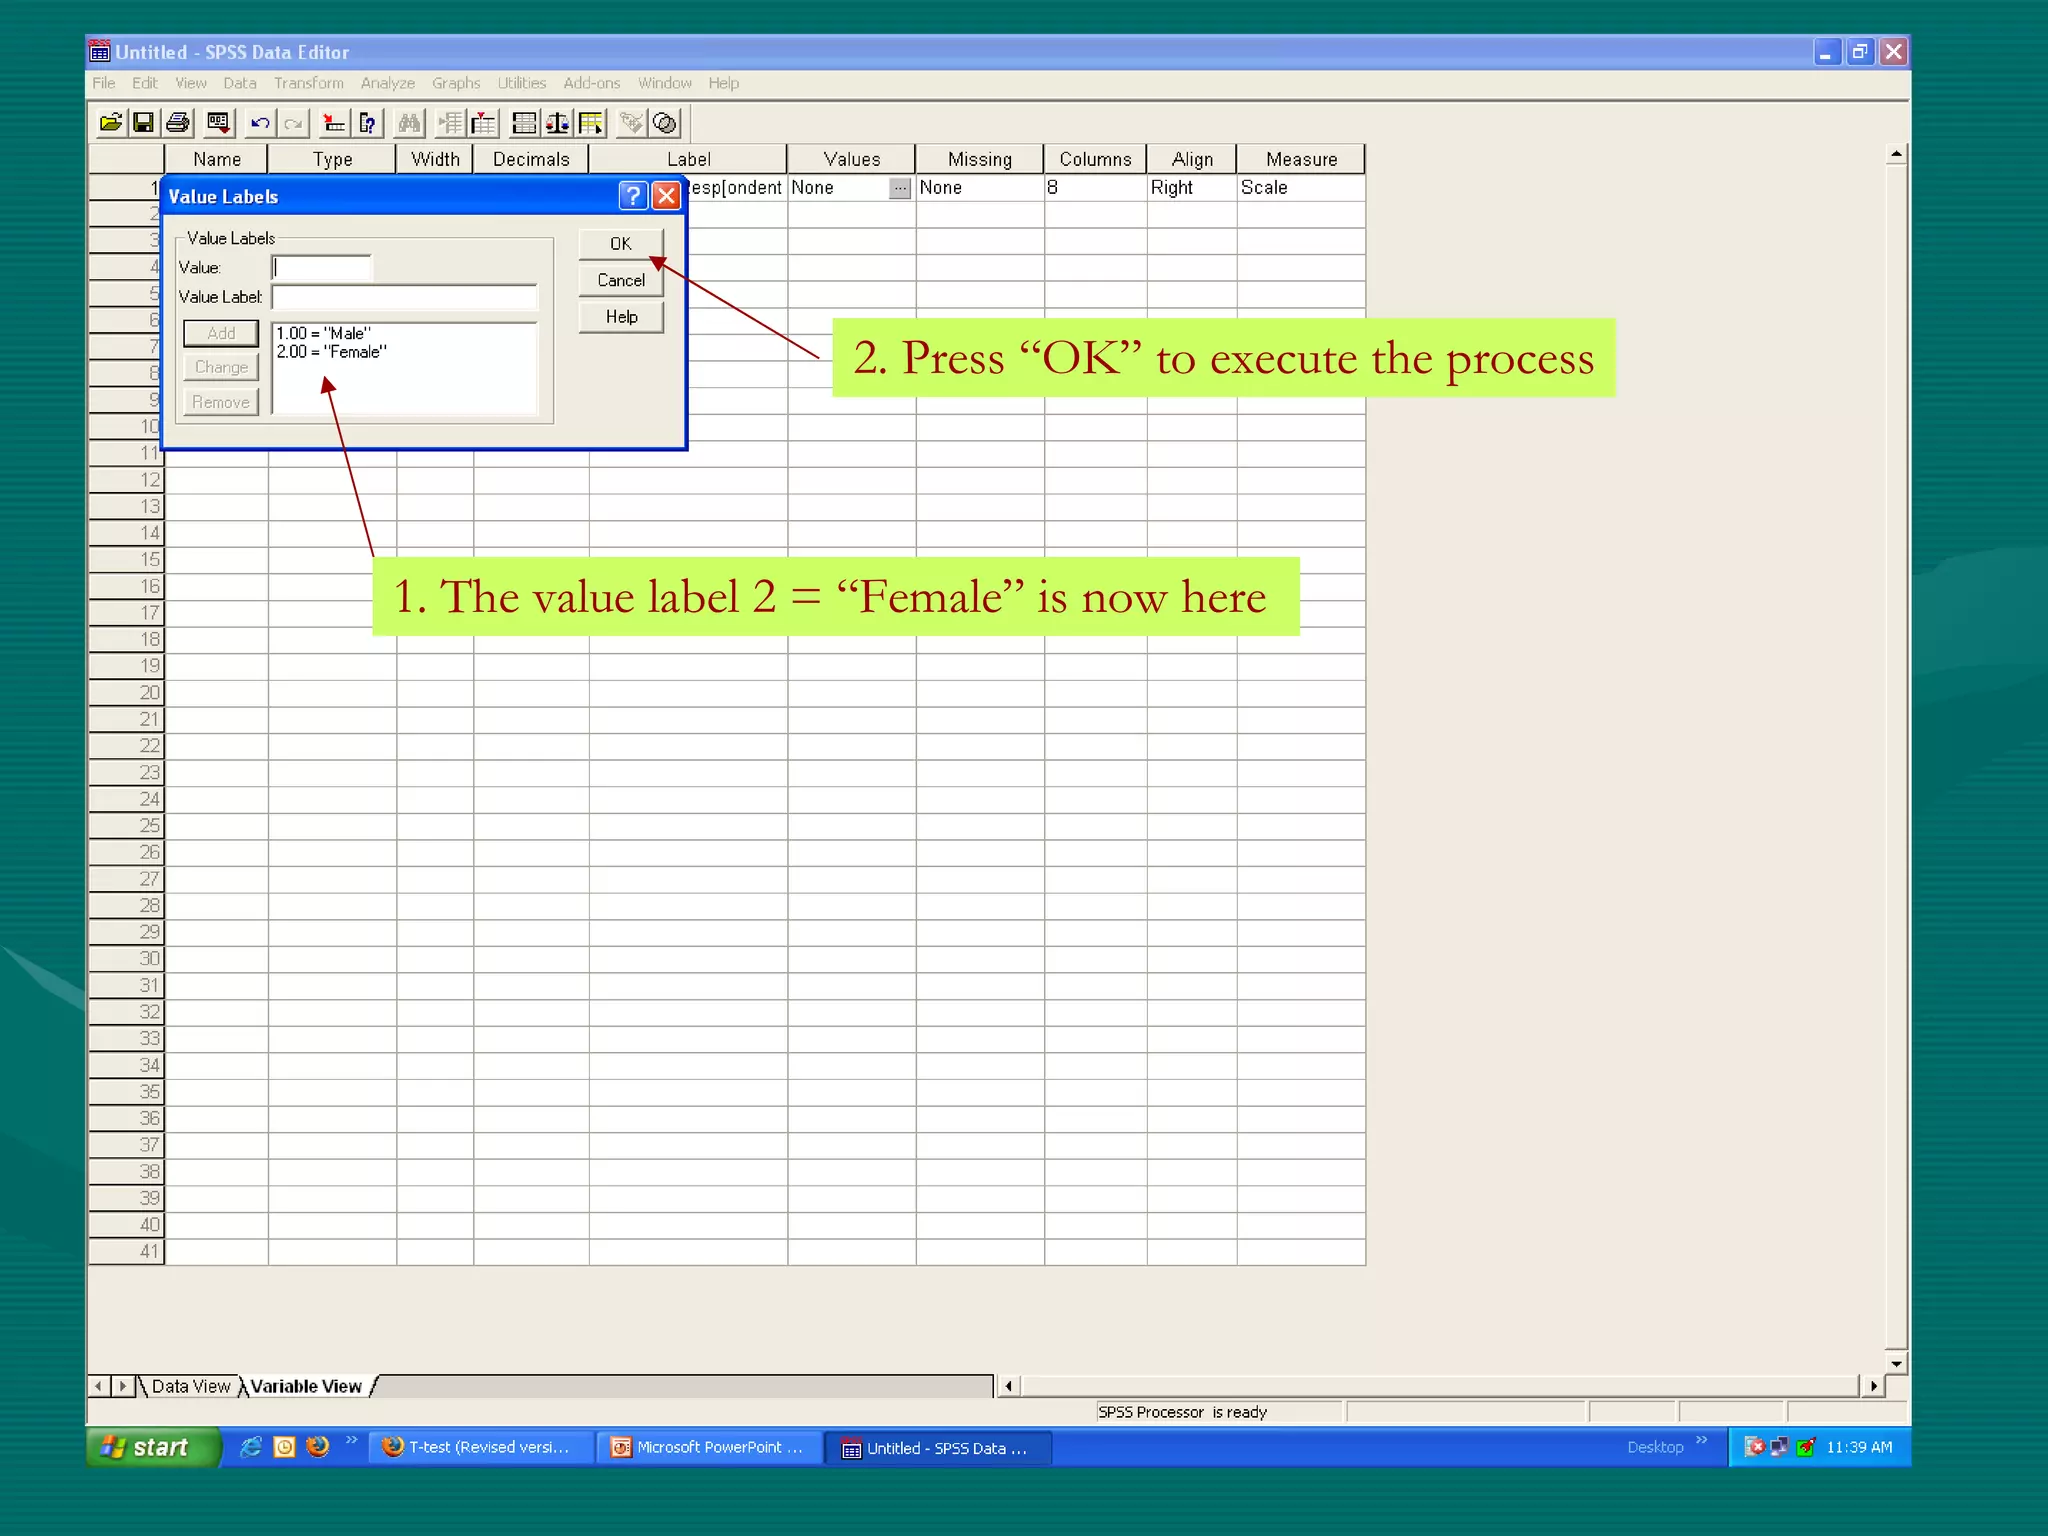Click the Go To Case icon
This screenshot has width=2048, height=1536.
[x=334, y=123]
